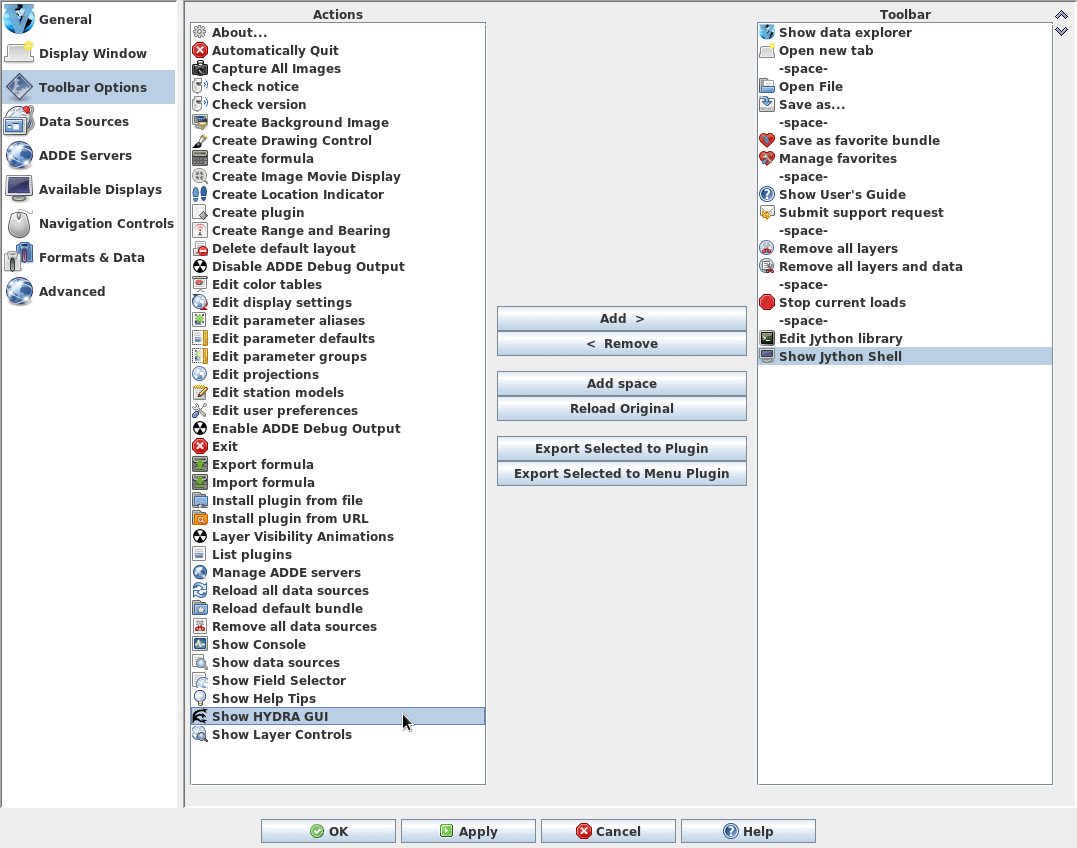Select Reload default bundle action
The height and width of the screenshot is (848, 1077).
pyautogui.click(x=338, y=608)
